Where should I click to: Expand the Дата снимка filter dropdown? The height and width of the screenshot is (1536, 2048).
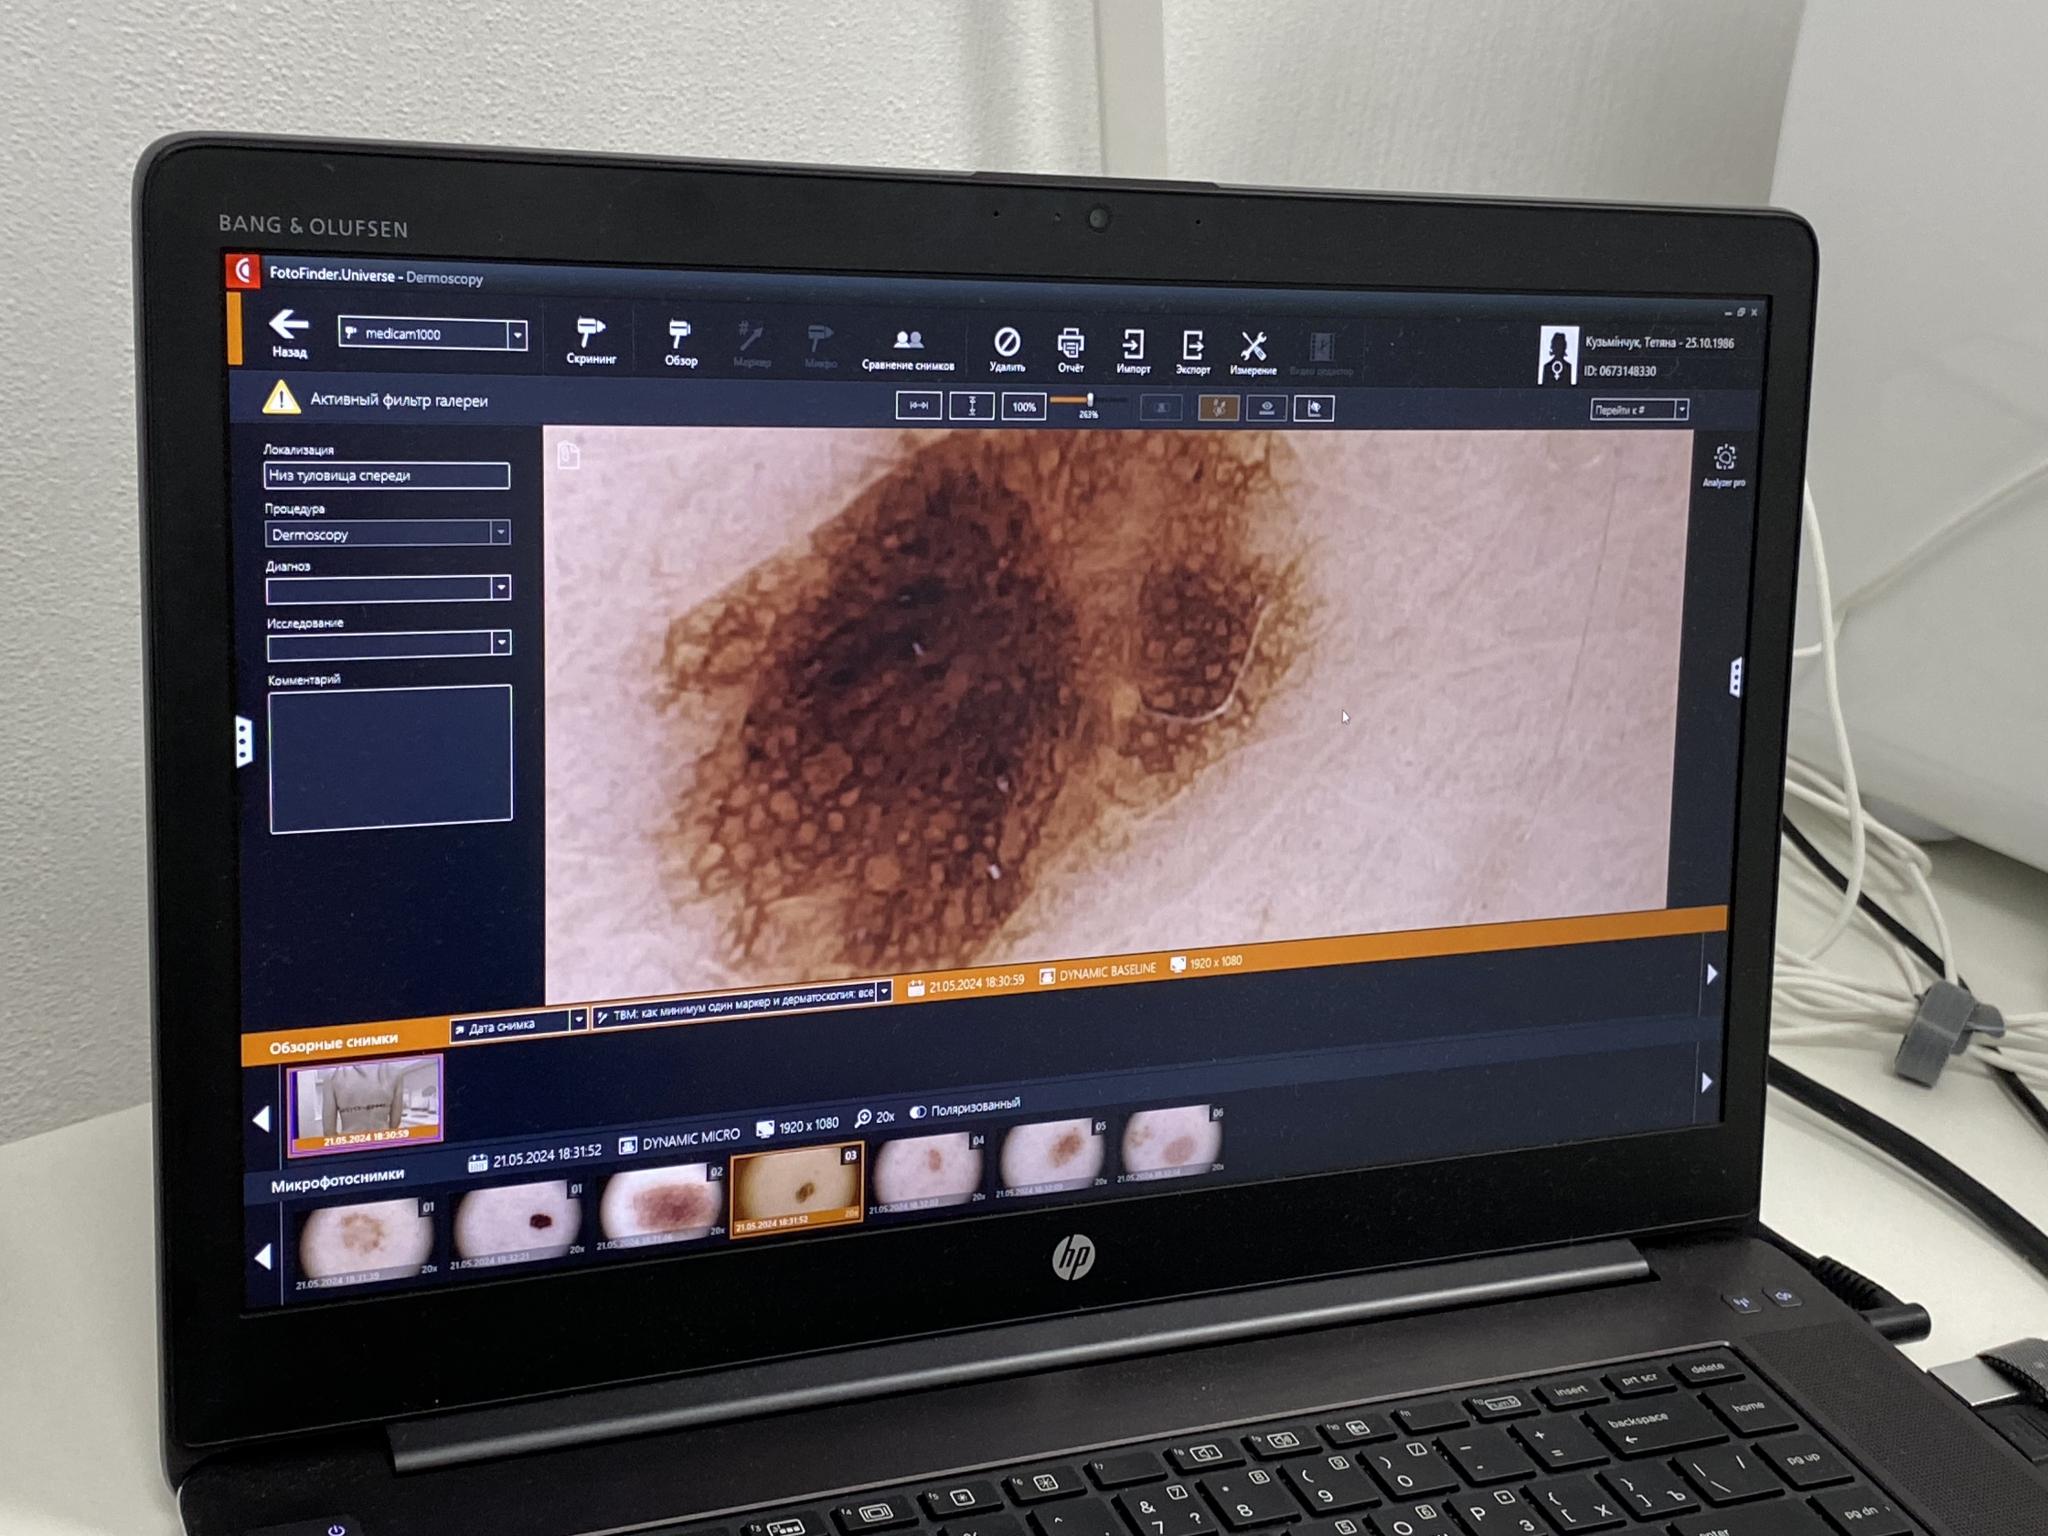click(578, 1020)
